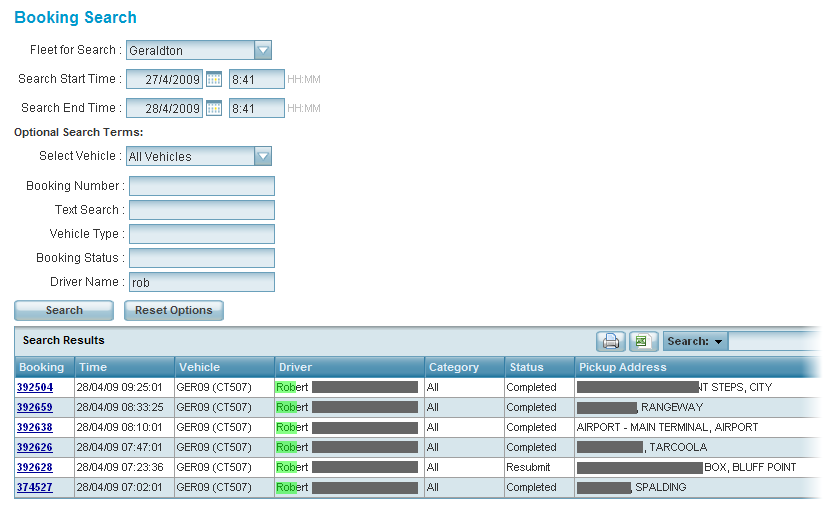Select vehicle cell in booking 392504 row
Screen dimensions: 823x522
225,387
